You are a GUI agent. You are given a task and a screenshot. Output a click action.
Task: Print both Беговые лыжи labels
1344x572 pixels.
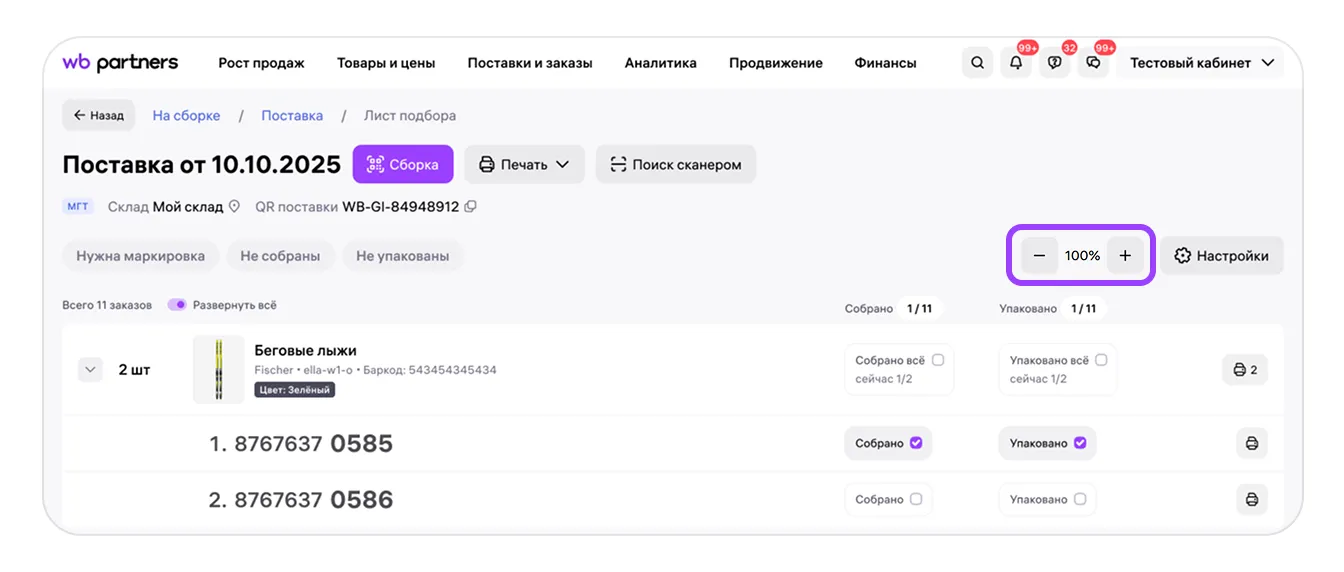(1245, 370)
